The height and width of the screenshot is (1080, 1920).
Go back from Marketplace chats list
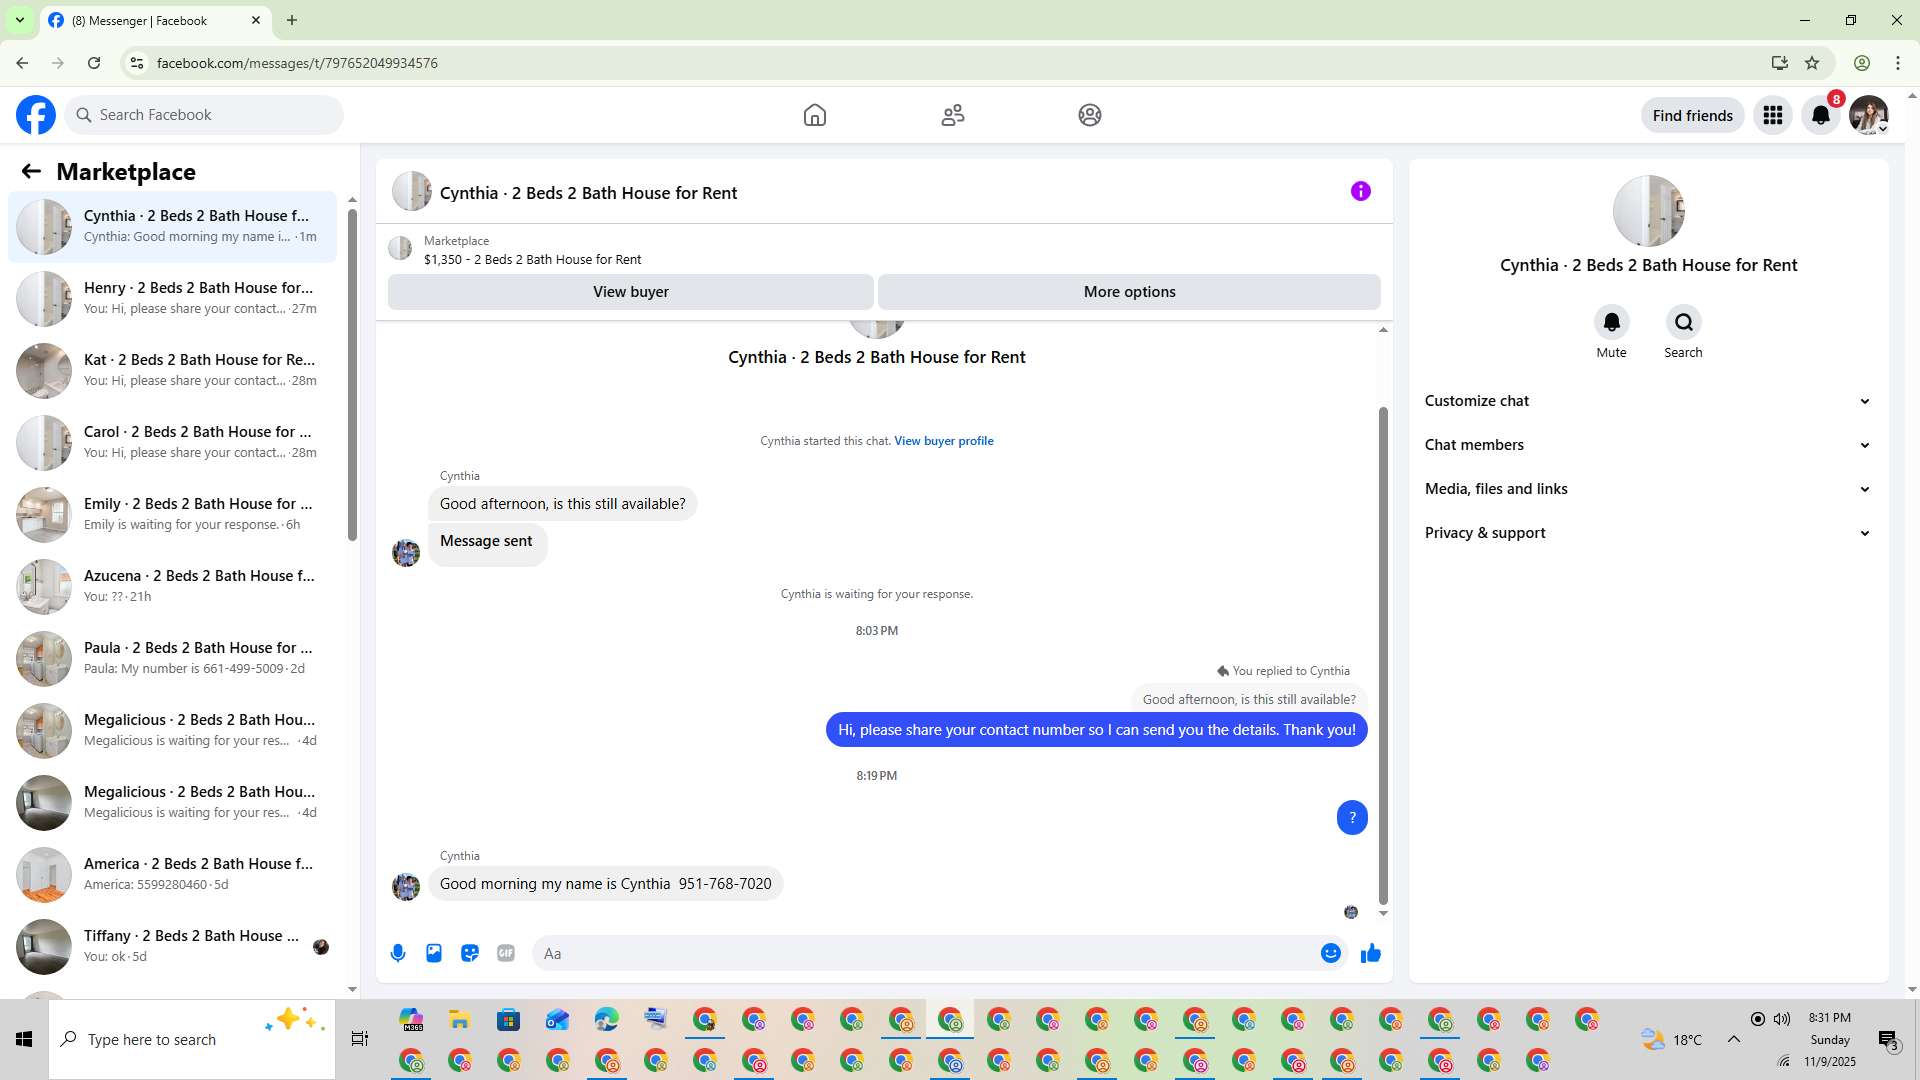pyautogui.click(x=31, y=171)
